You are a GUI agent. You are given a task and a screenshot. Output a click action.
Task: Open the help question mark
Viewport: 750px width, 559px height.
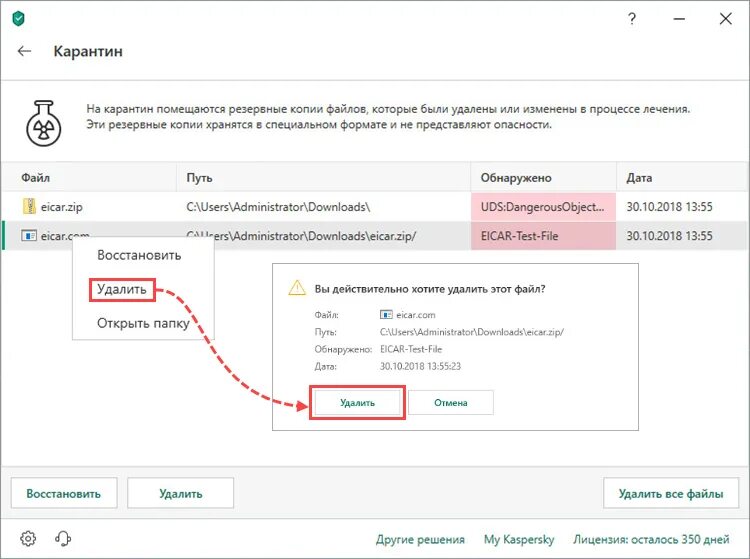(x=631, y=18)
